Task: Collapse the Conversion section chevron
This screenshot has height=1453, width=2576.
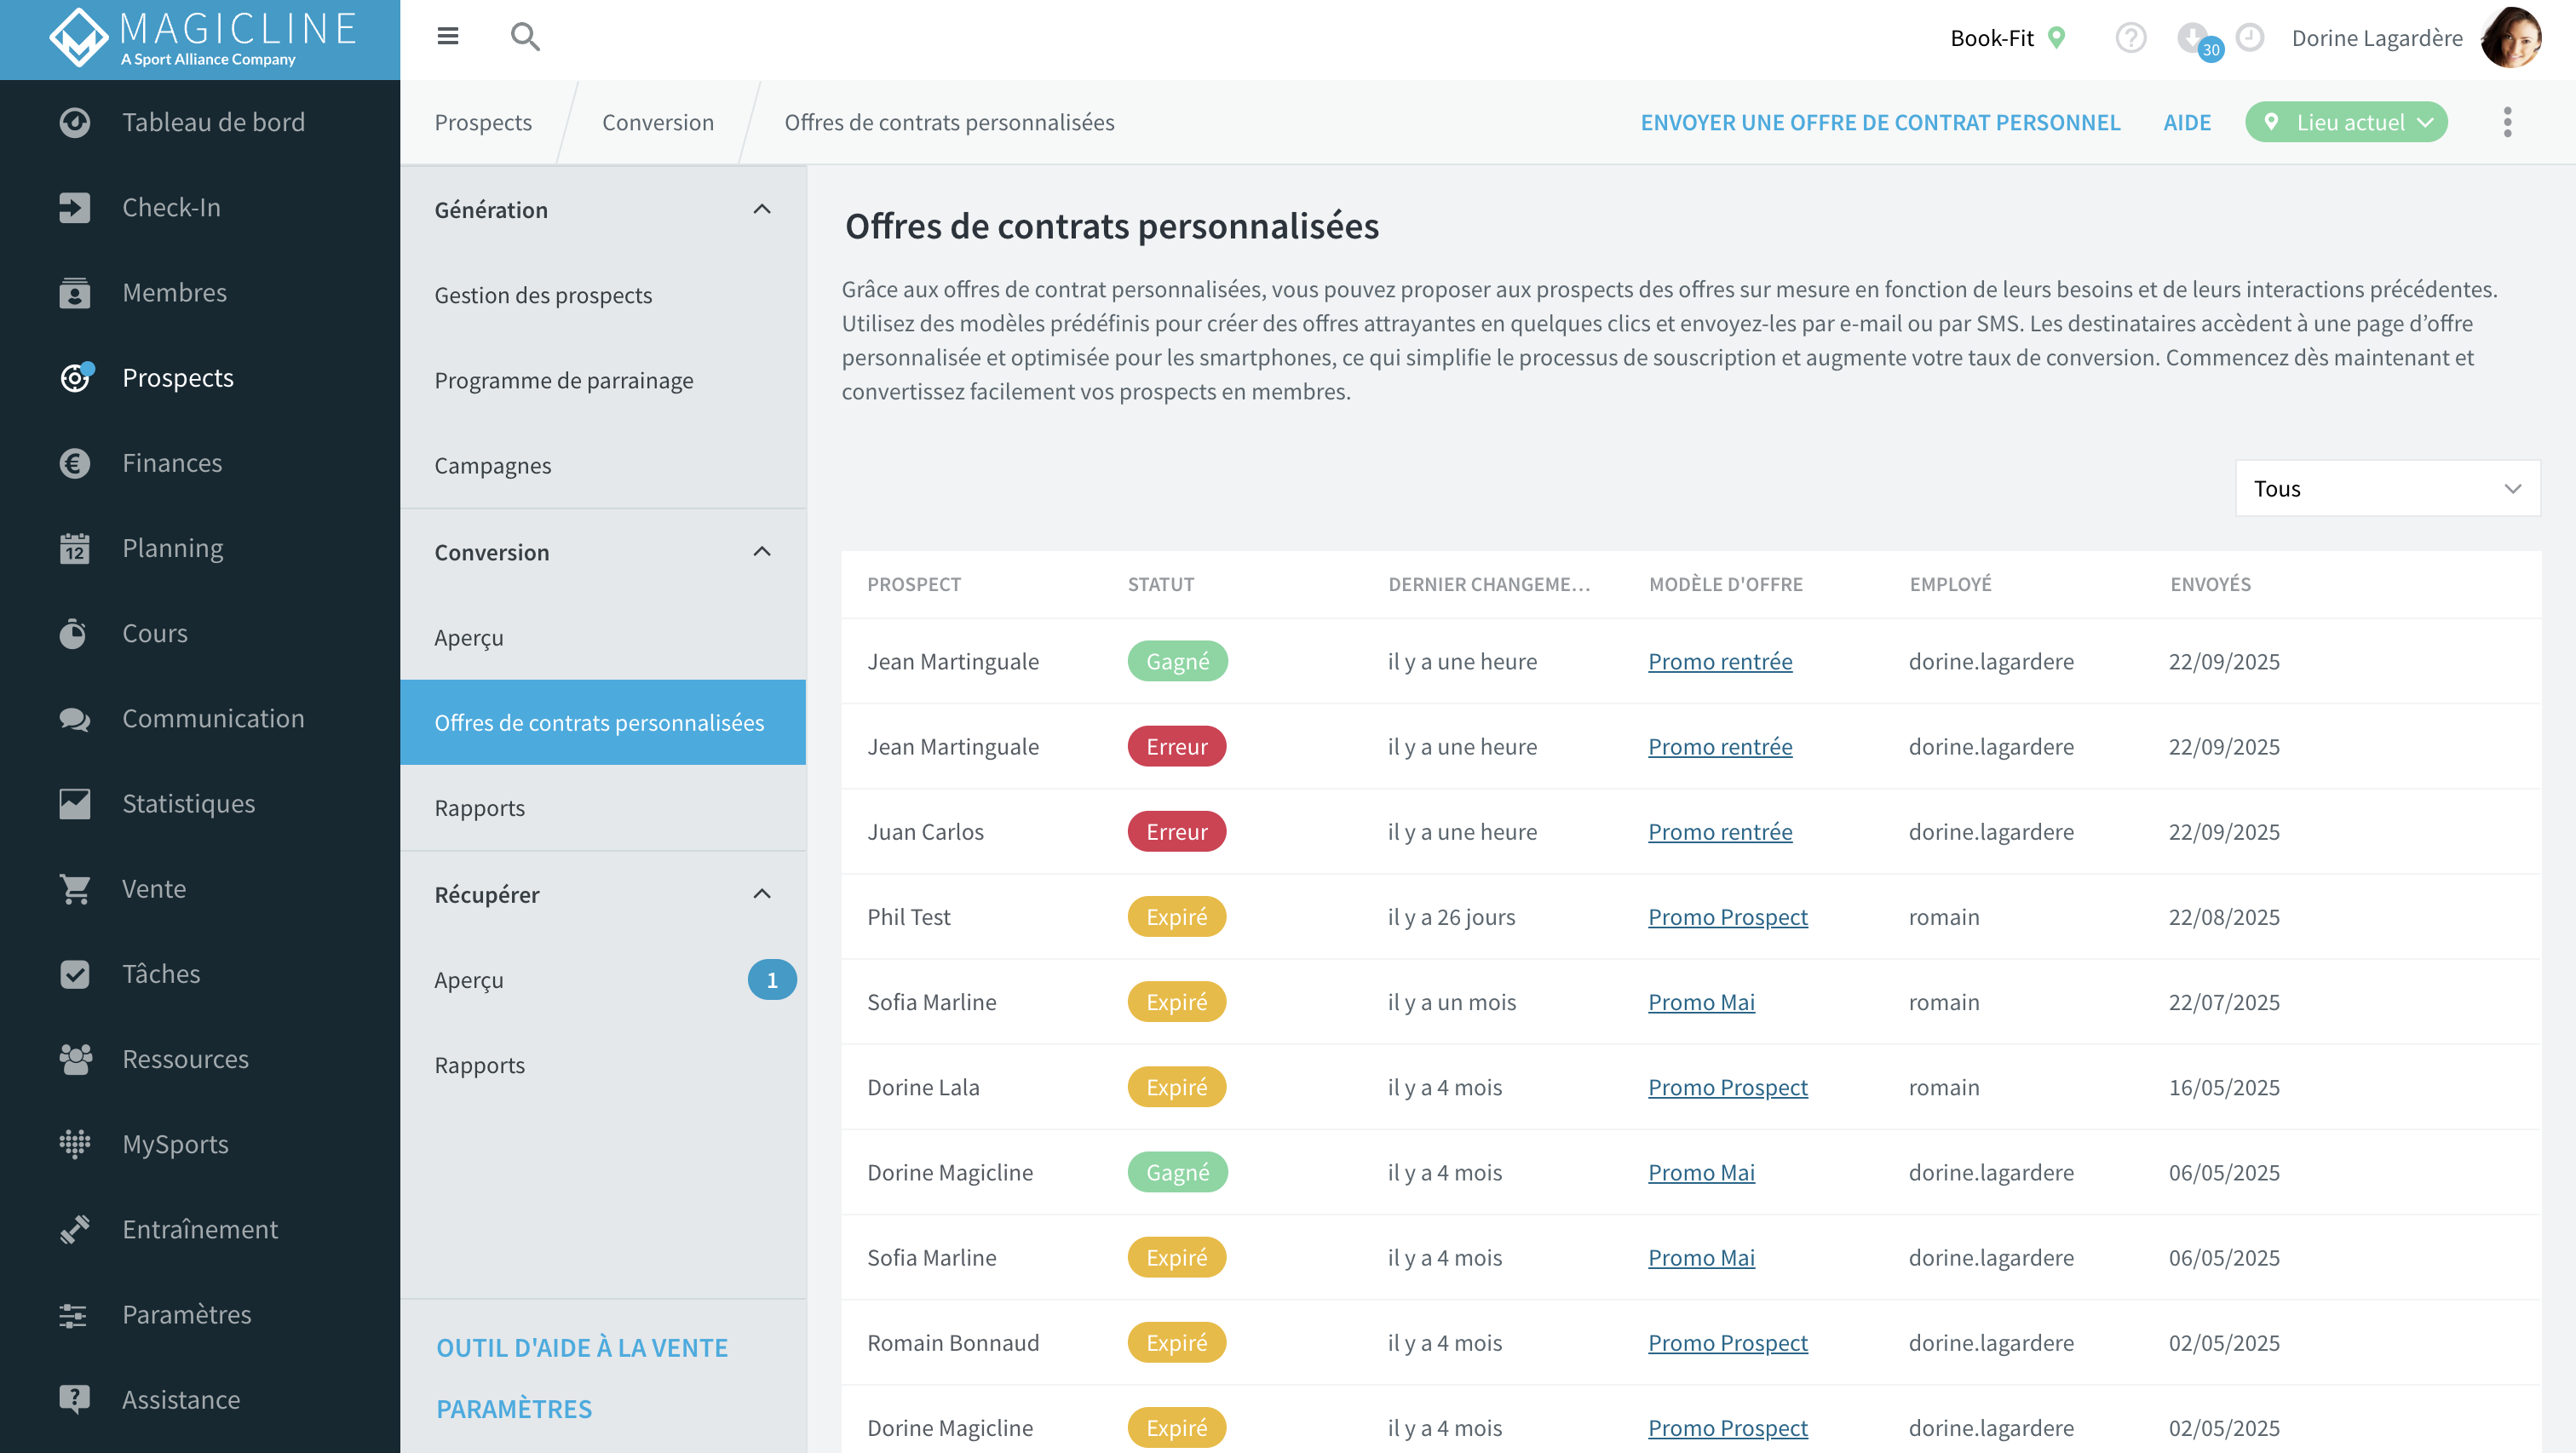Action: 761,552
